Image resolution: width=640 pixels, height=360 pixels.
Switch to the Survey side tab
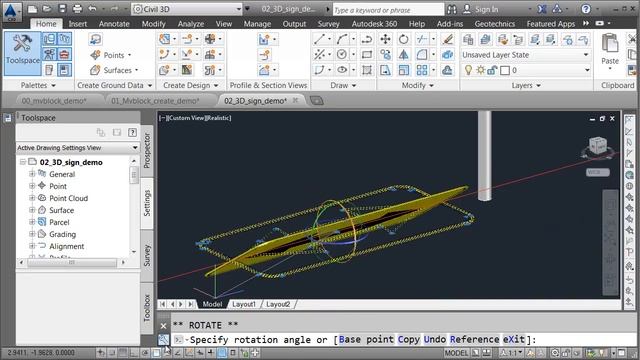pyautogui.click(x=147, y=256)
